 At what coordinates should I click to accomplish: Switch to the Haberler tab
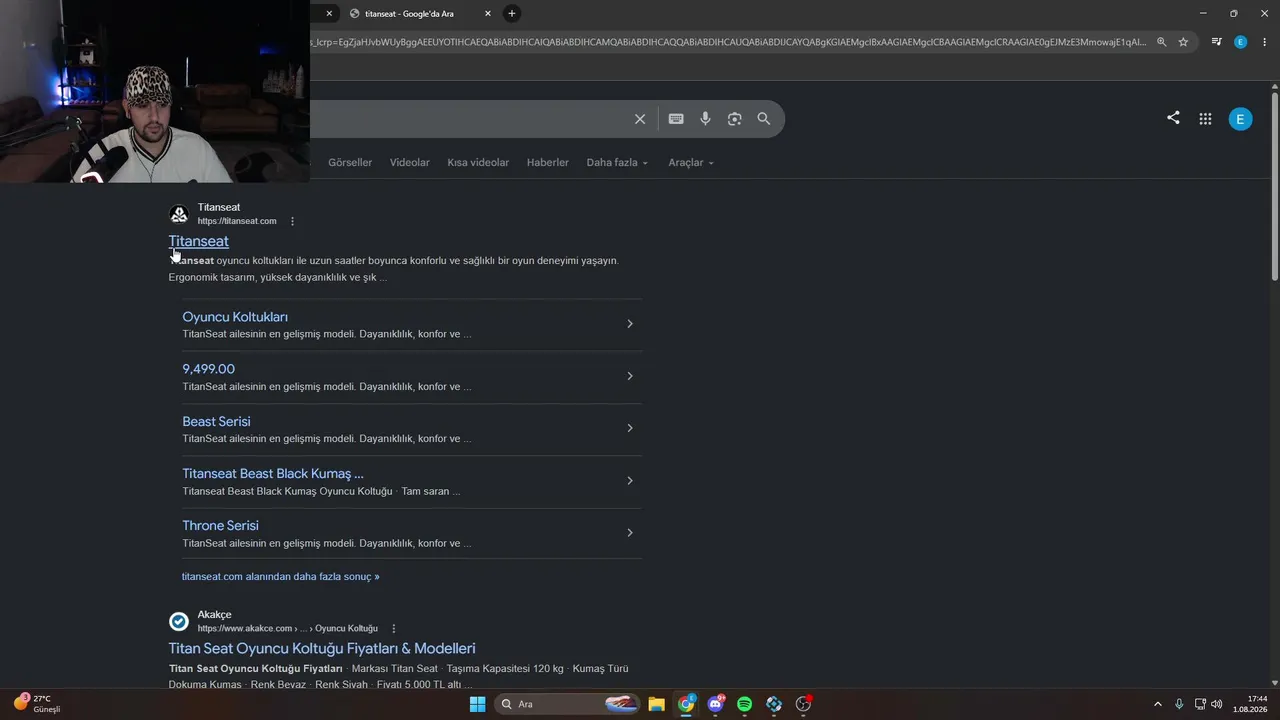(x=548, y=163)
